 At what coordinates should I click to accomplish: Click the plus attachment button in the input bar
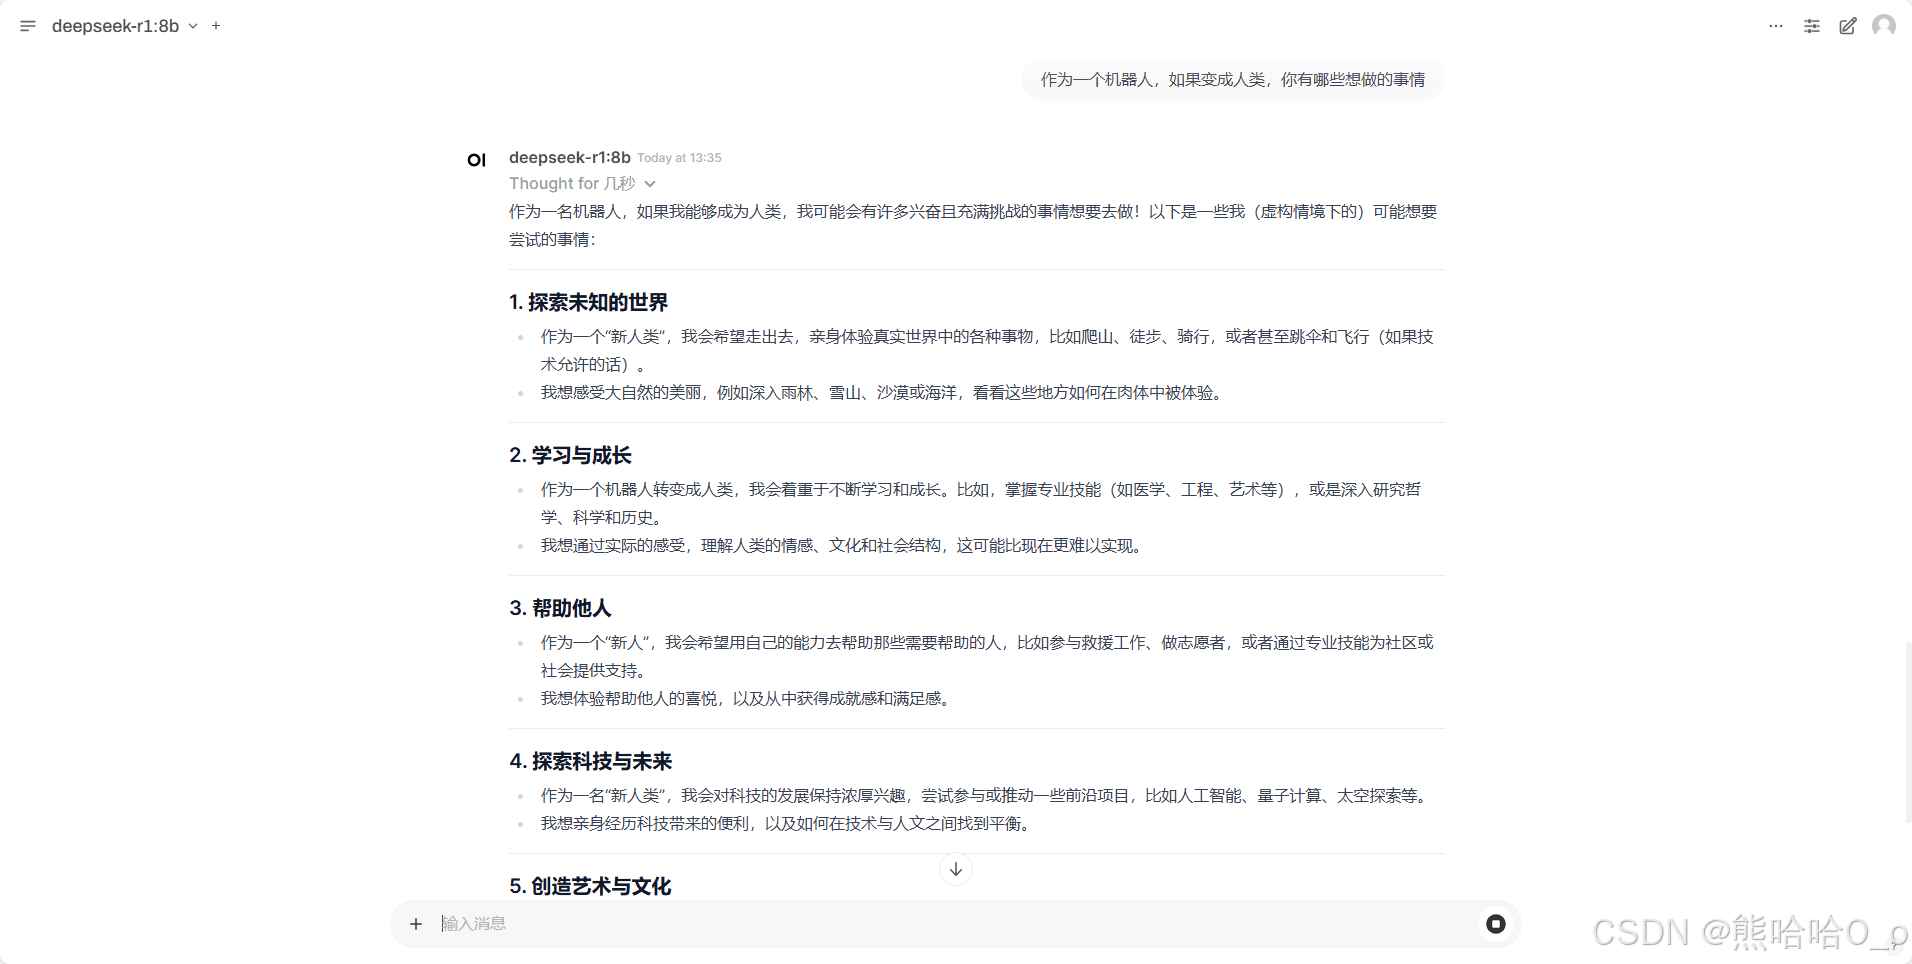coord(416,924)
